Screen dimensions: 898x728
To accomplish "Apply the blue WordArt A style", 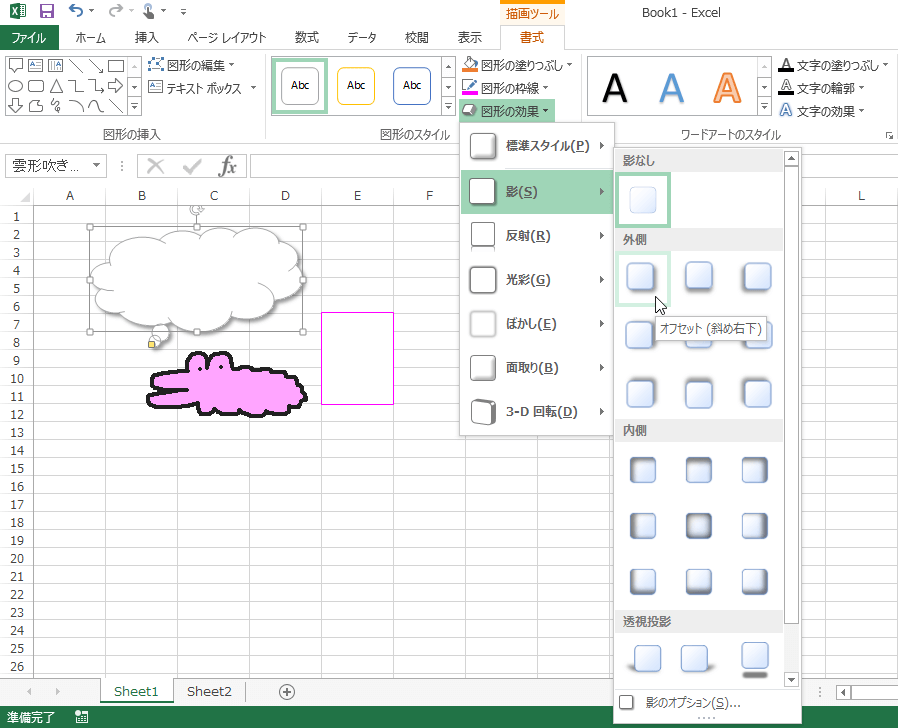I will coord(671,88).
